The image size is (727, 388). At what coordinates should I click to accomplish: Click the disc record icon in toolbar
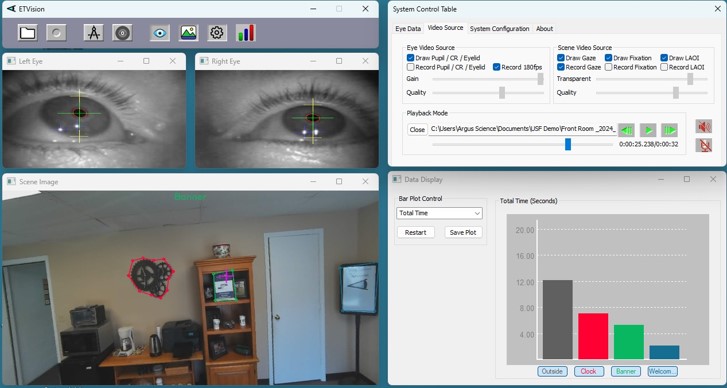click(122, 33)
